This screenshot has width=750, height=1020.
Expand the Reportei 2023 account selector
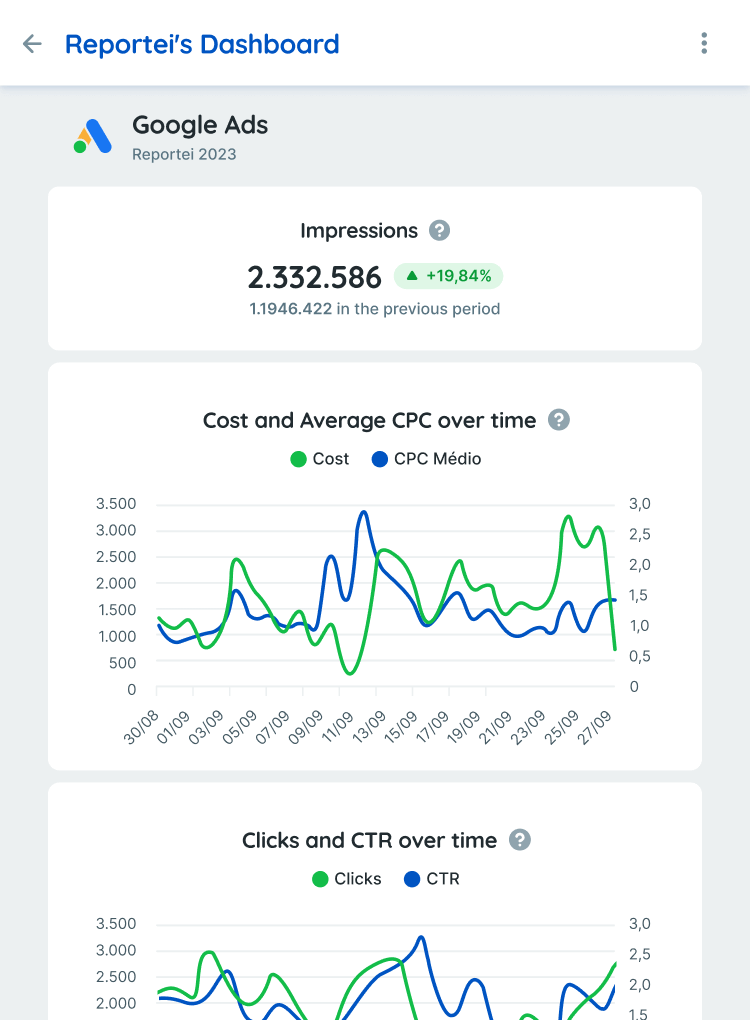183,155
